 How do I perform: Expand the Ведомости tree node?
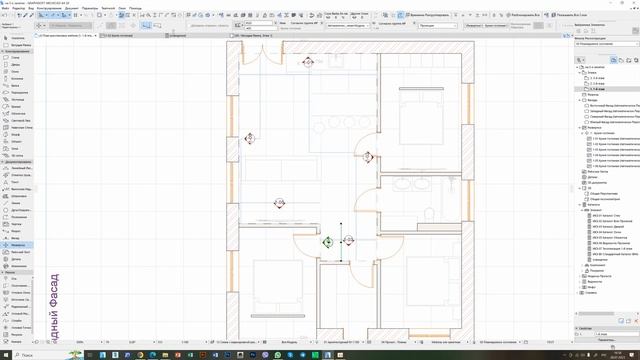(x=580, y=282)
